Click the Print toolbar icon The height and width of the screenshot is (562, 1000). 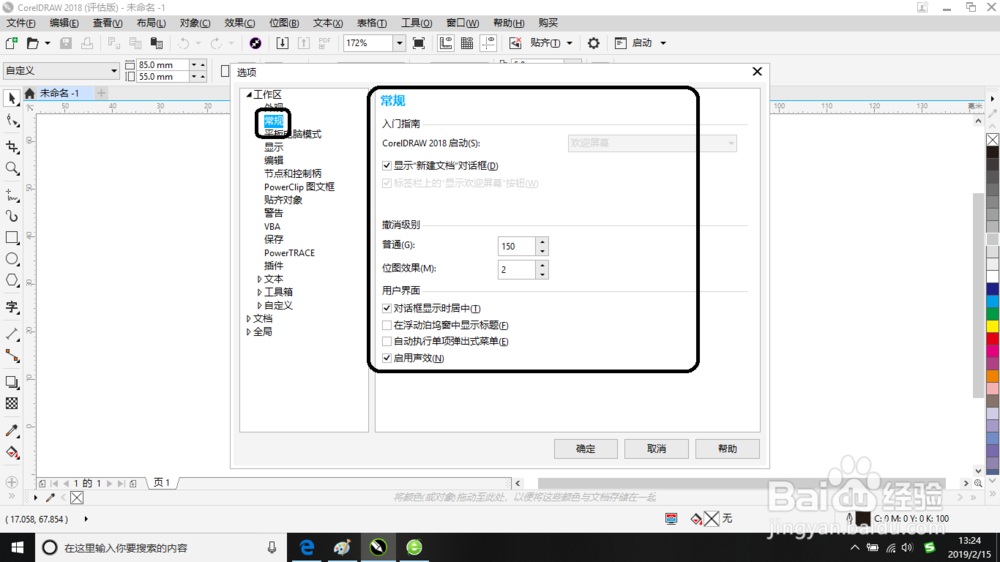click(x=87, y=43)
